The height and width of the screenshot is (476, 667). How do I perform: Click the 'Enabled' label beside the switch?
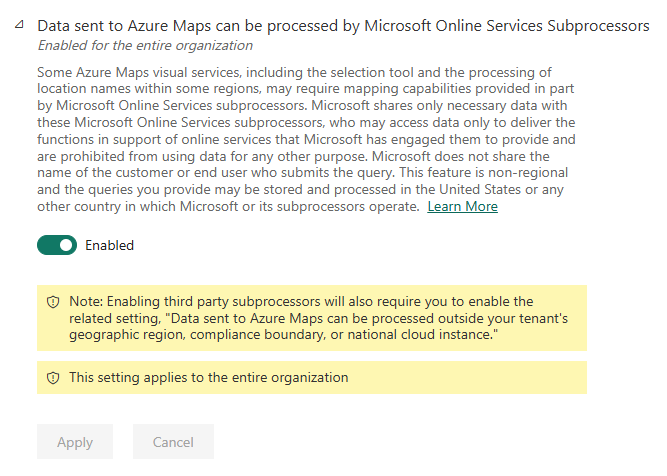click(109, 245)
